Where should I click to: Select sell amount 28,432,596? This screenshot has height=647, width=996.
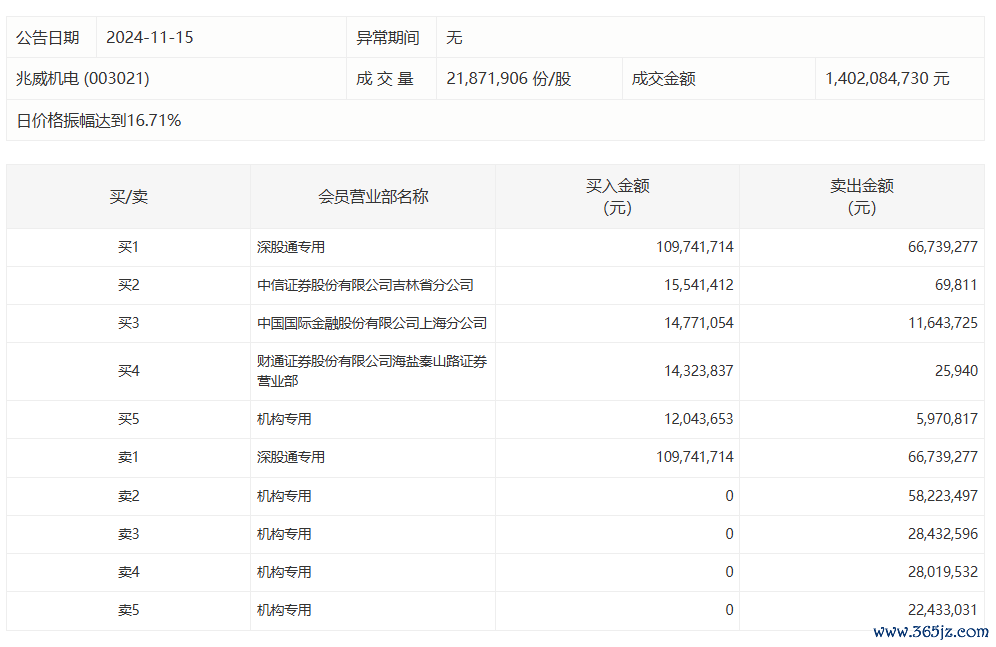[x=943, y=534]
